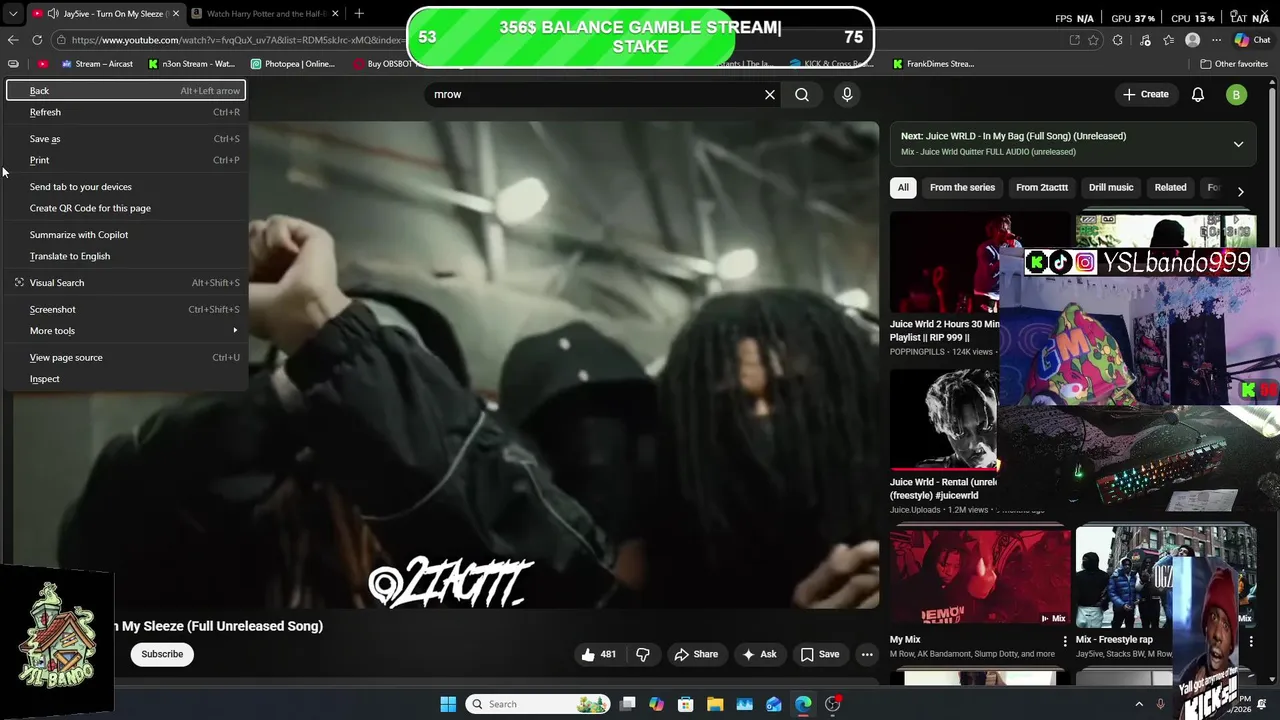Choose Translate to English
Screen dimensions: 1280x720
coord(126,256)
